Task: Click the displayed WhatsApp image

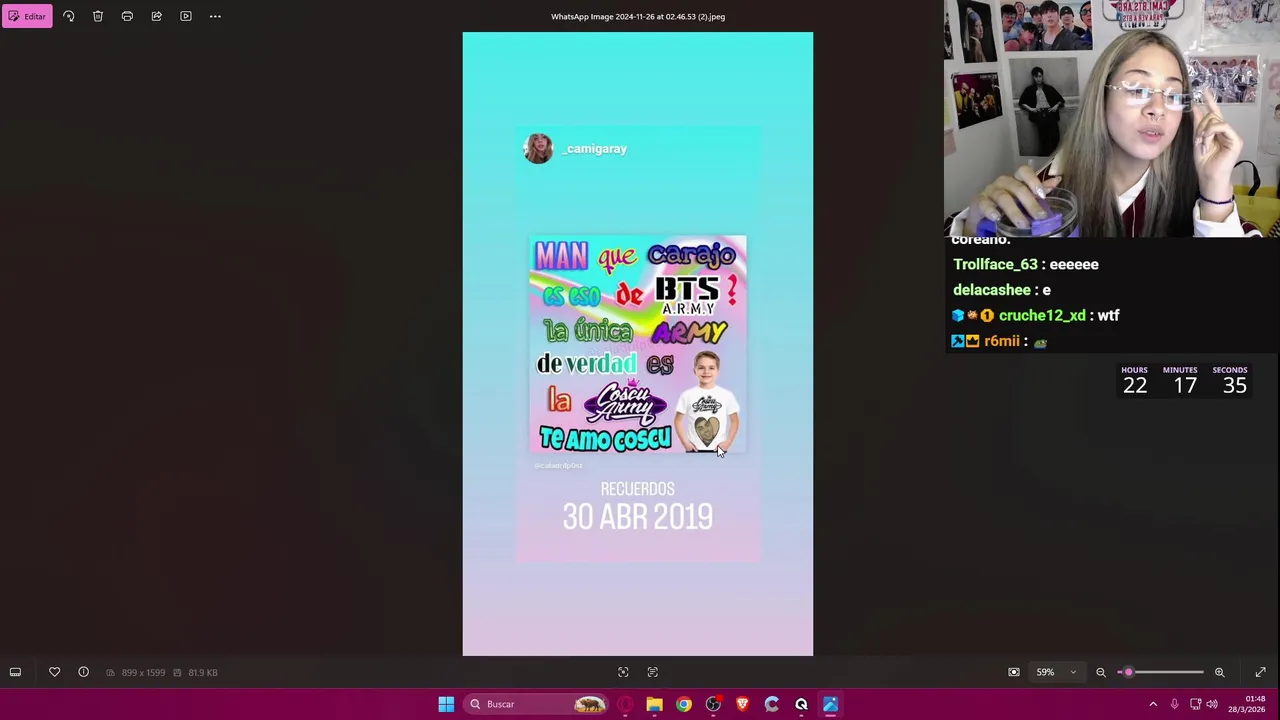Action: [638, 344]
